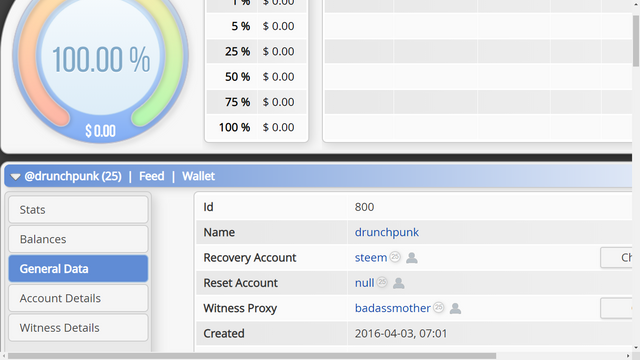Click the Witness Proxy label
The width and height of the screenshot is (640, 360).
coord(240,308)
